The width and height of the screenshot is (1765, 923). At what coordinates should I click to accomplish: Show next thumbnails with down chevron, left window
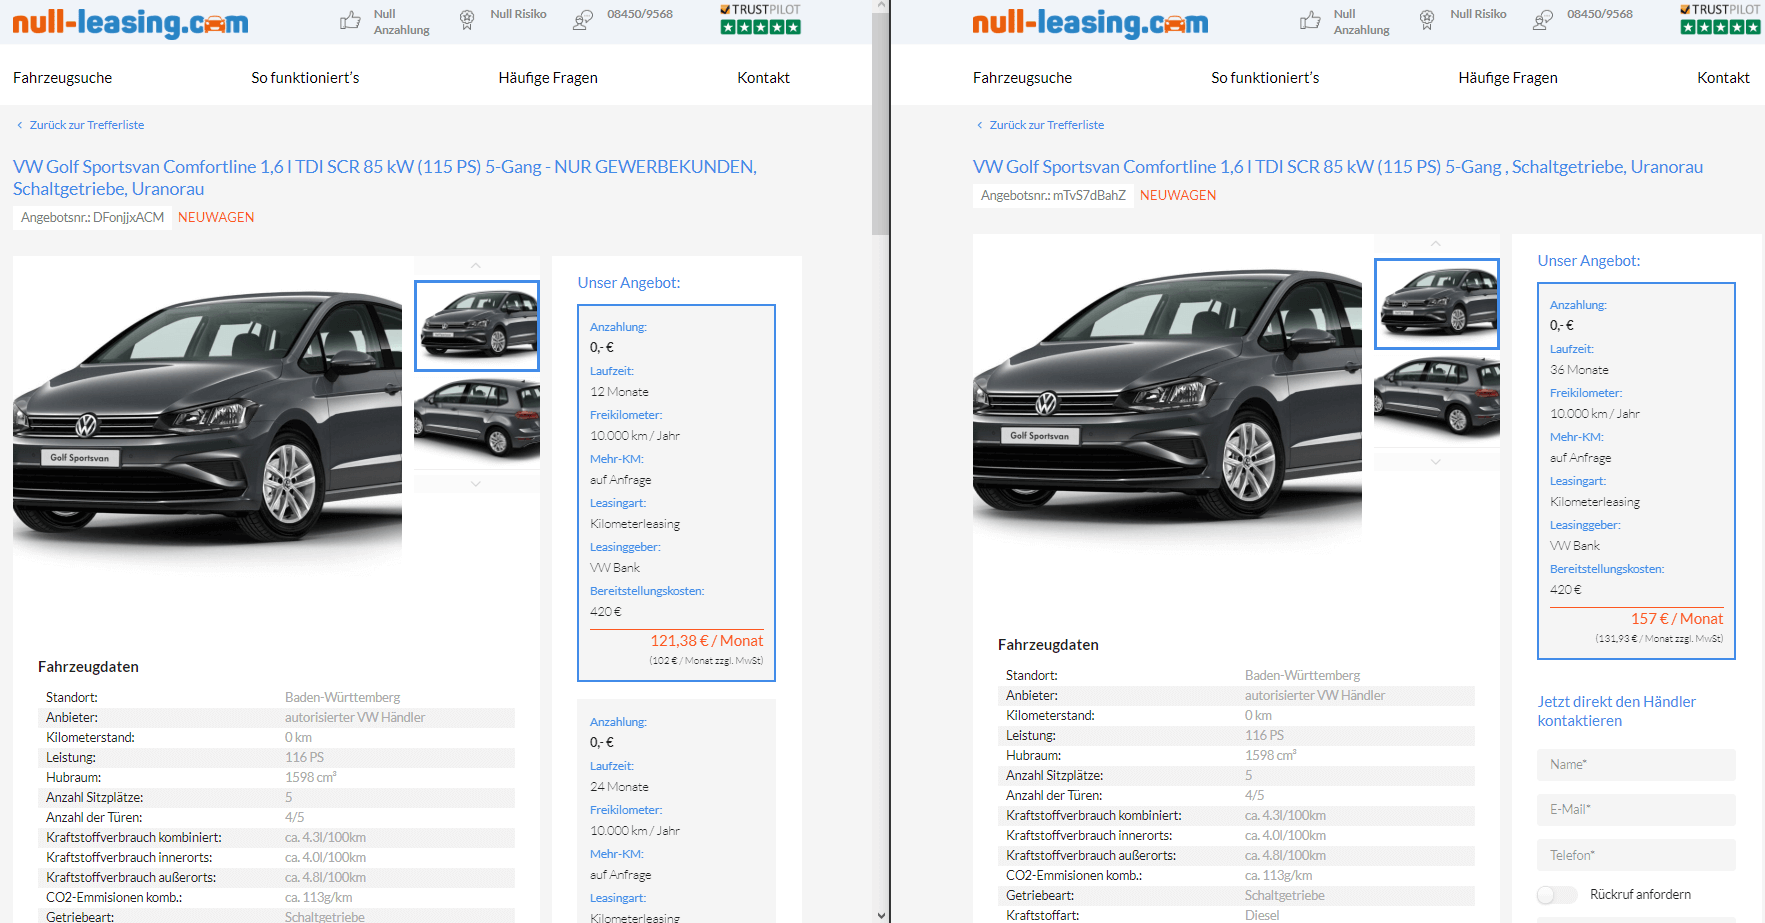point(476,483)
